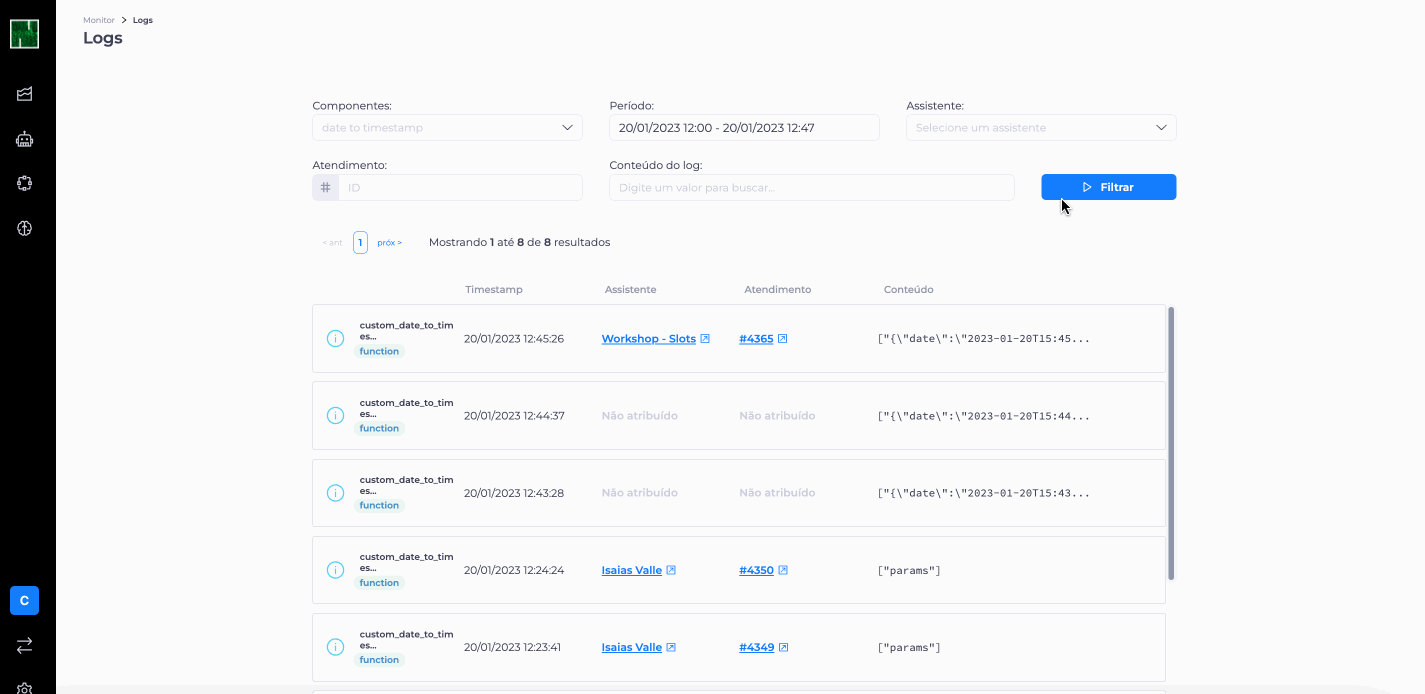
Task: Click the swap arrows icon in sidebar
Action: point(25,646)
